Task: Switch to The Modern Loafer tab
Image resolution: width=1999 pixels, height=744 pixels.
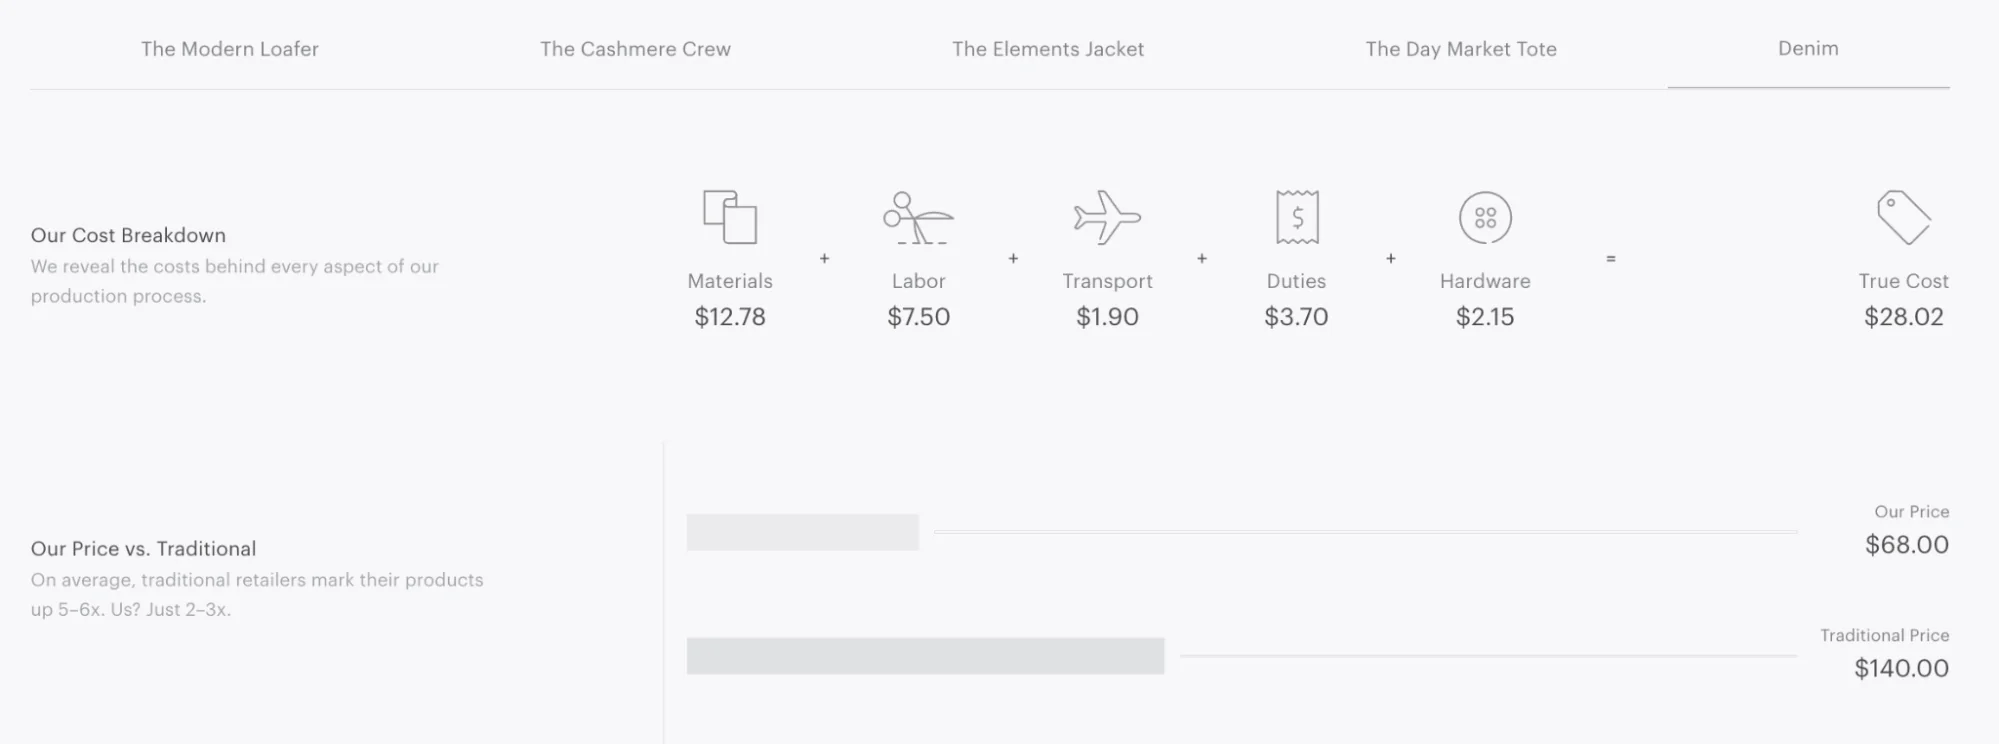Action: [230, 49]
